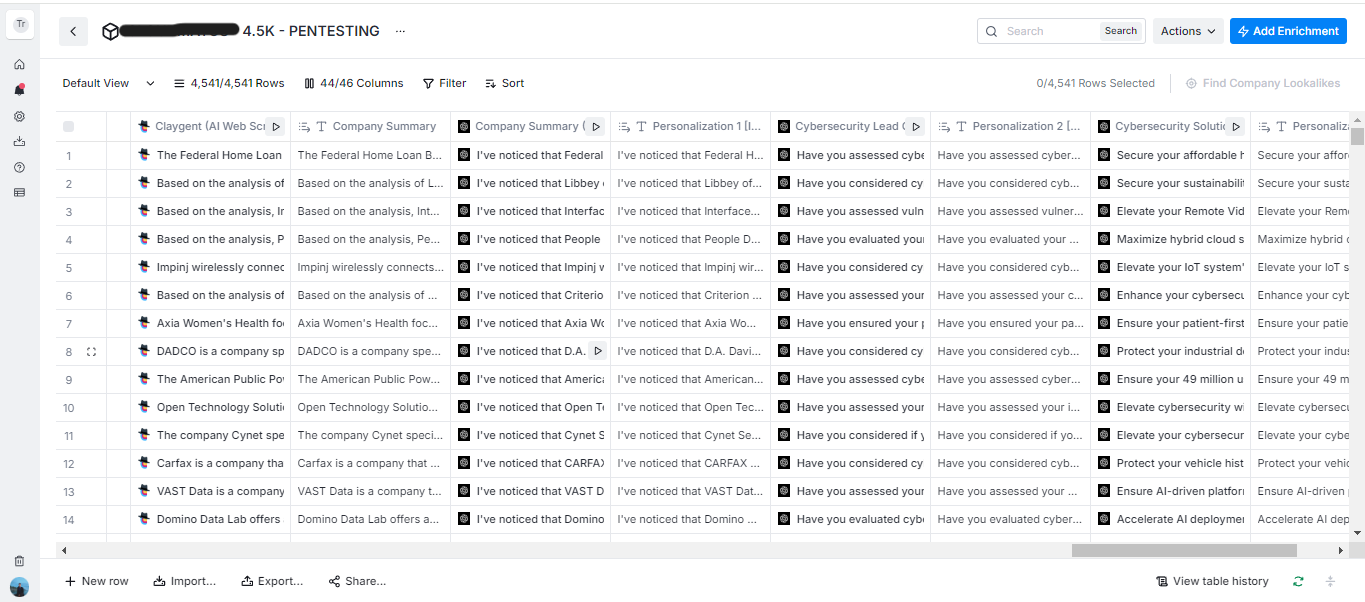Screen dimensions: 1365x602
Task: Select the 'I've noticed that Libbey of...' personalization cell
Action: coord(690,183)
